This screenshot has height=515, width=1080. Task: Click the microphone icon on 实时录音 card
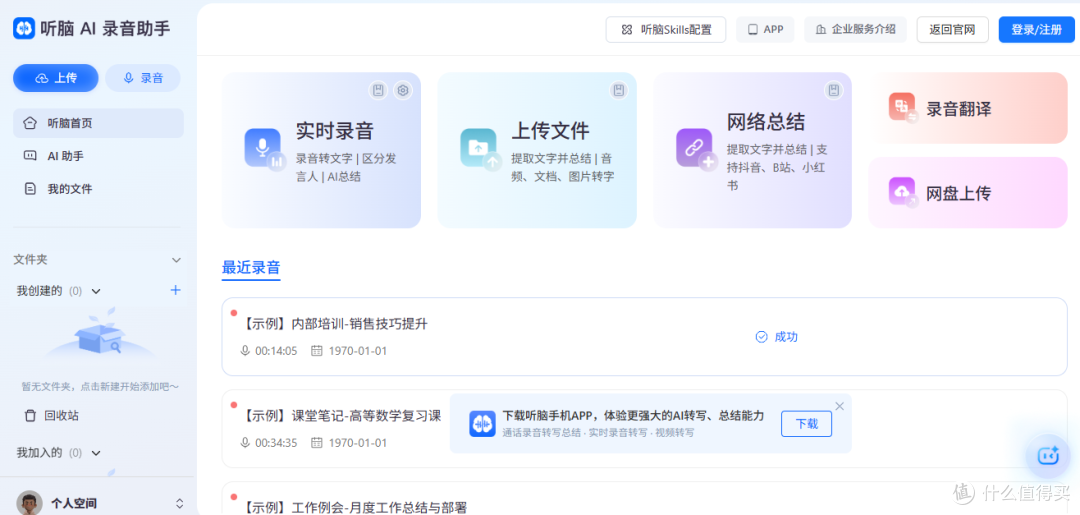[264, 149]
